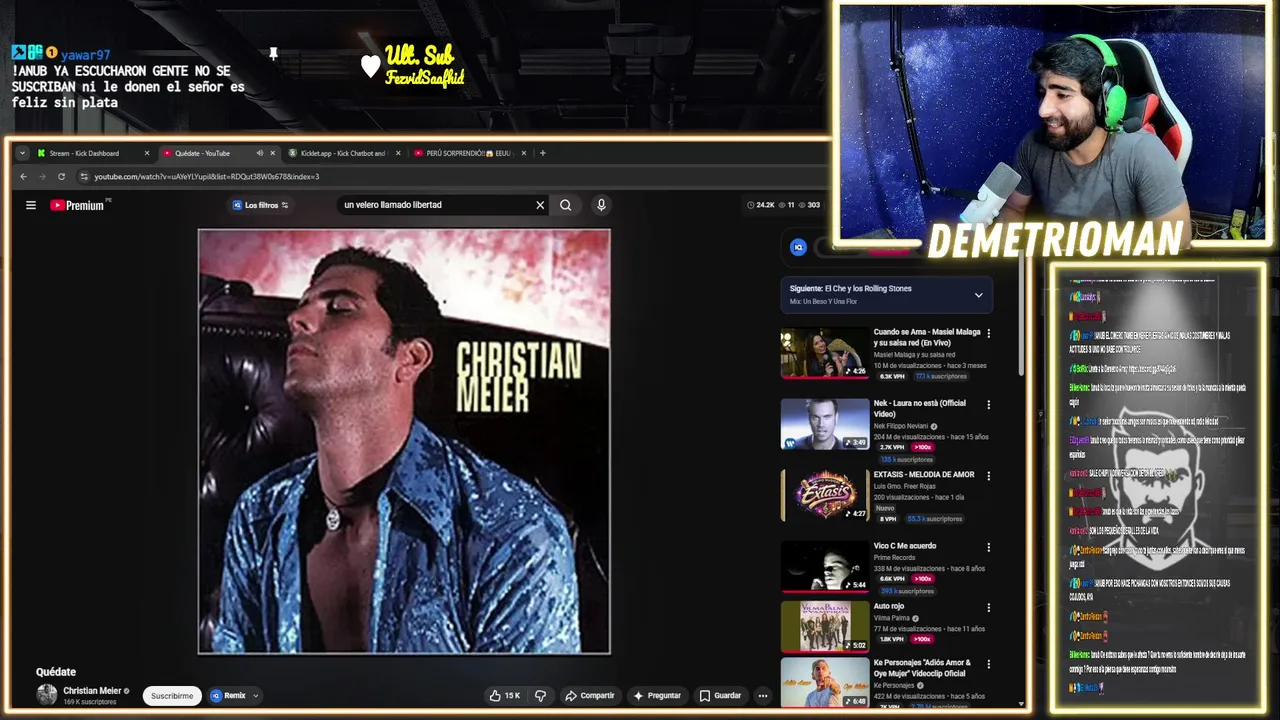This screenshot has width=1280, height=720.
Task: Open options menu for EXTASIS video
Action: (989, 476)
